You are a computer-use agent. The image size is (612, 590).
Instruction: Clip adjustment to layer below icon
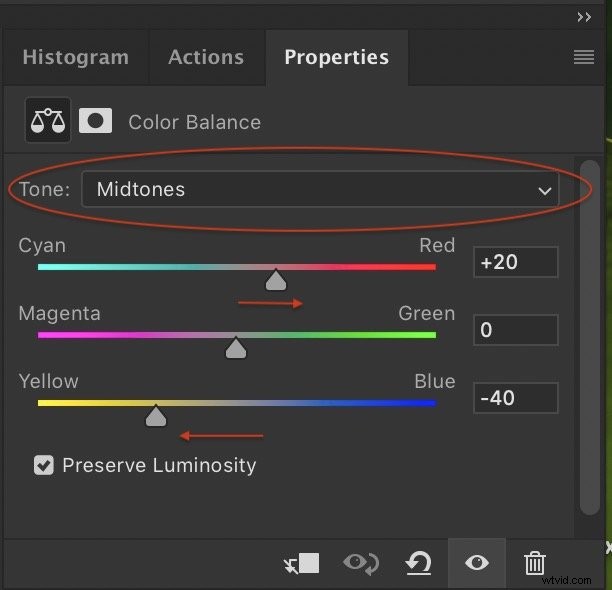coord(301,563)
